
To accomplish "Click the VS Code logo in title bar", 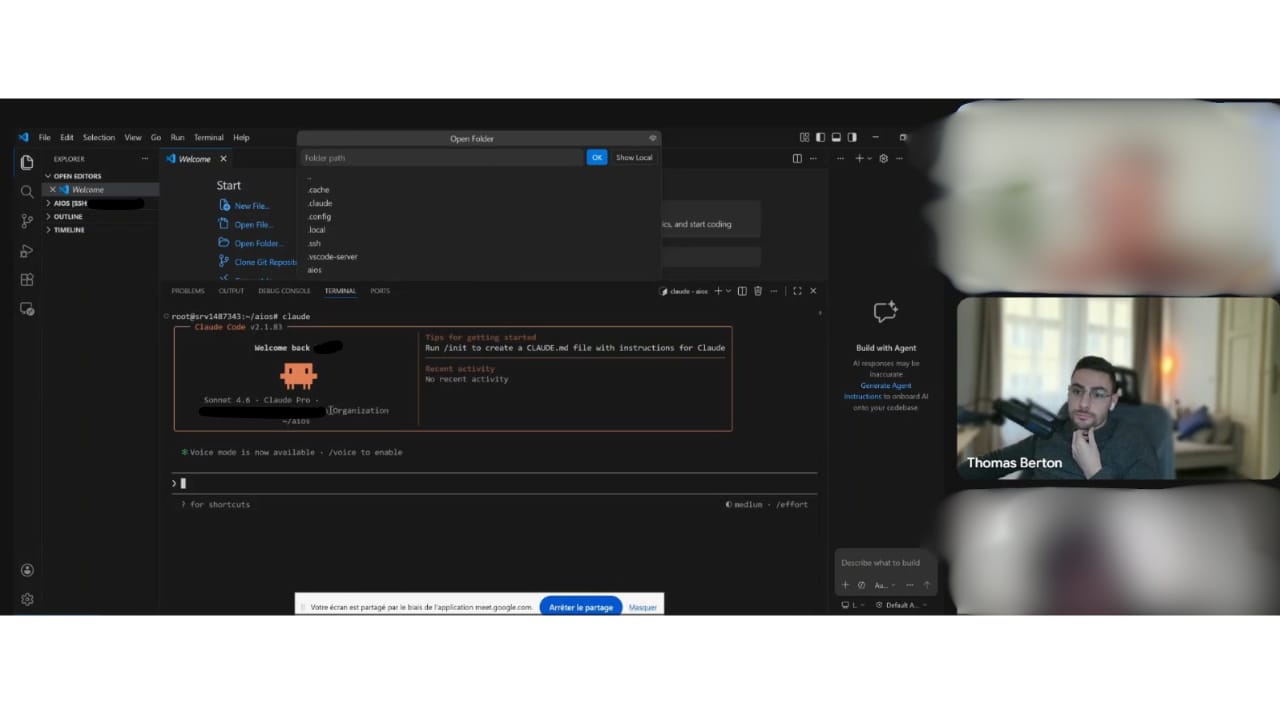I will click(x=23, y=137).
